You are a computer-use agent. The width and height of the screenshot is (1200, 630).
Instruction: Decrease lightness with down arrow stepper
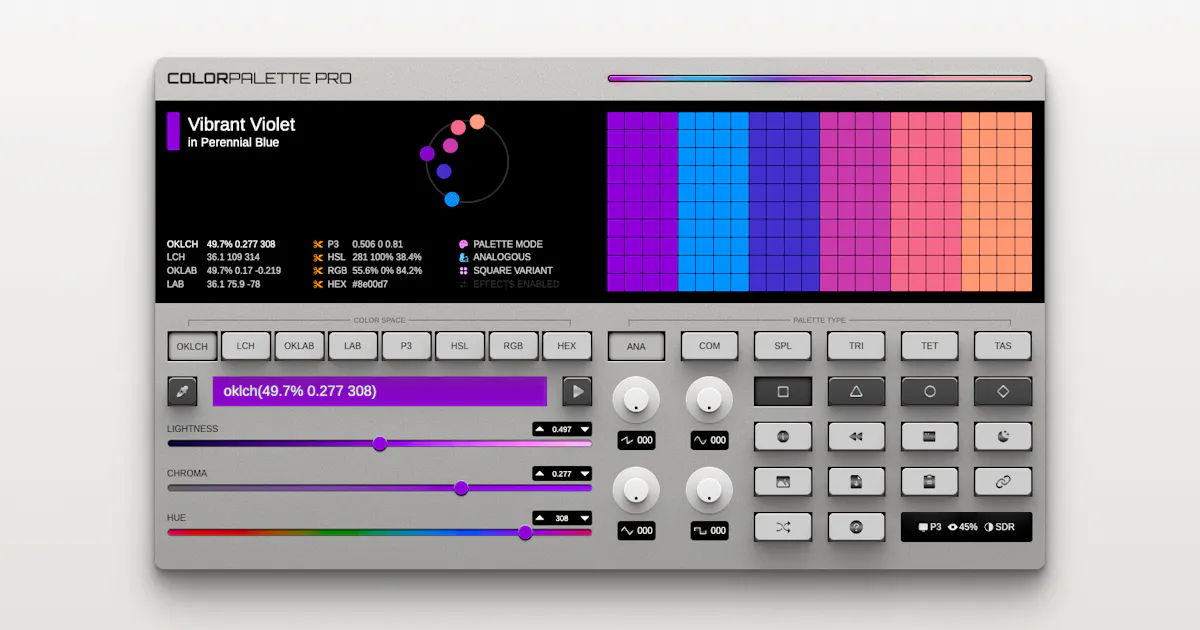click(584, 429)
